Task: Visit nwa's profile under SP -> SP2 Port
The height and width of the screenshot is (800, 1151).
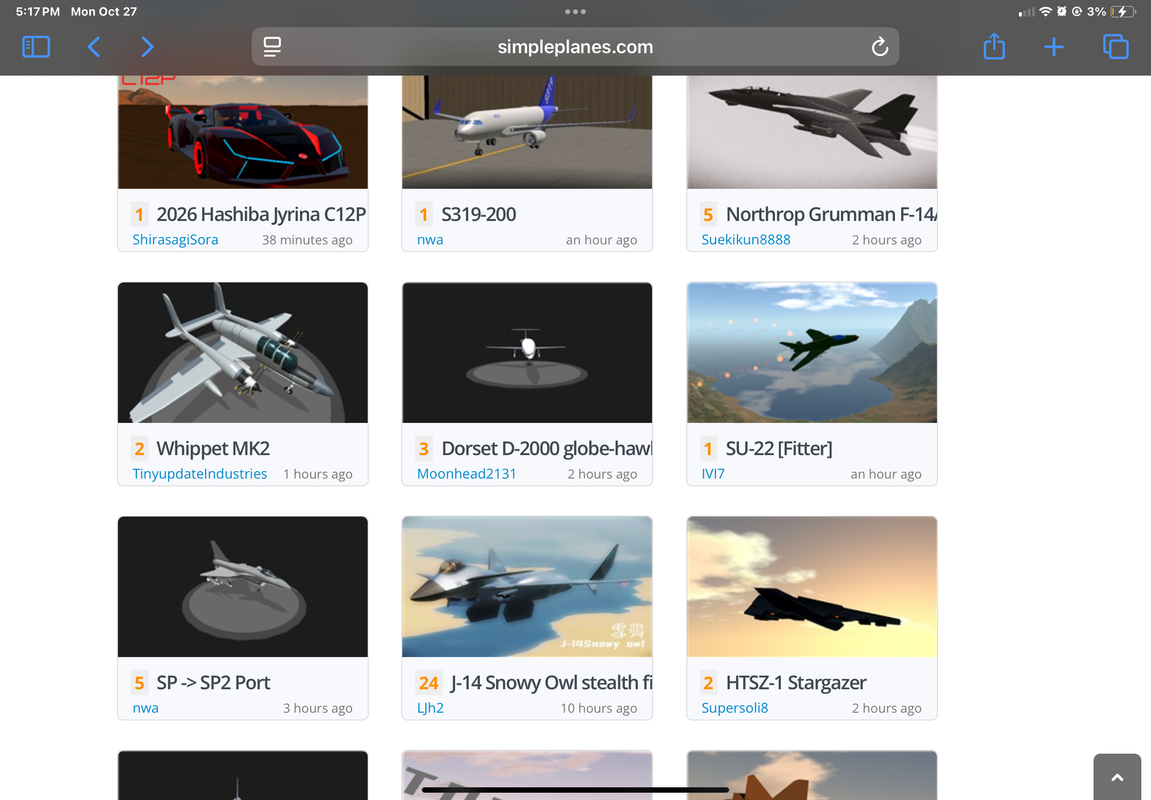Action: coord(145,708)
